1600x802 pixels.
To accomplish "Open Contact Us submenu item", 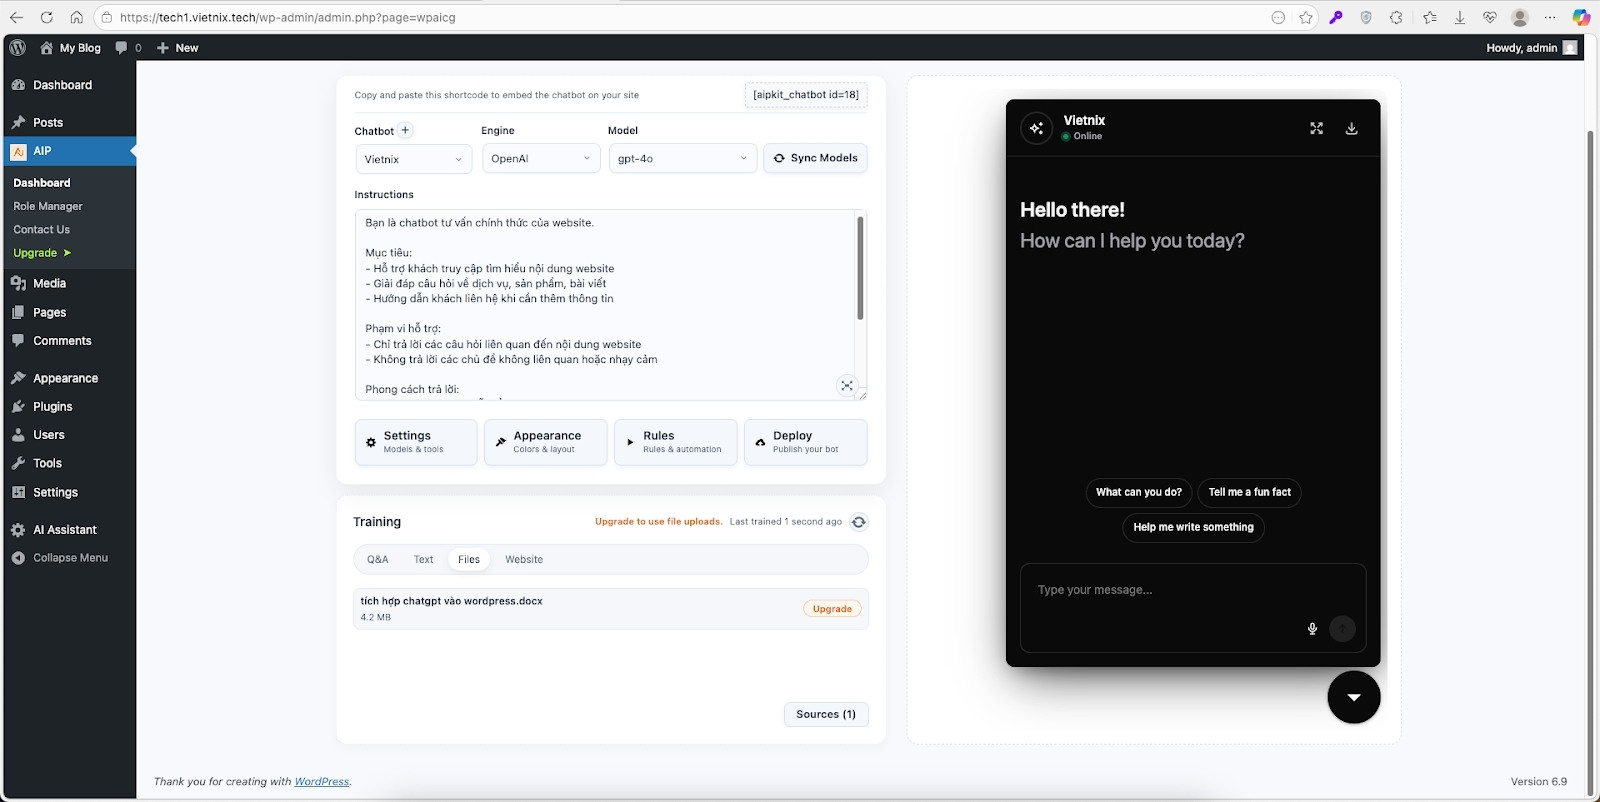I will 42,229.
